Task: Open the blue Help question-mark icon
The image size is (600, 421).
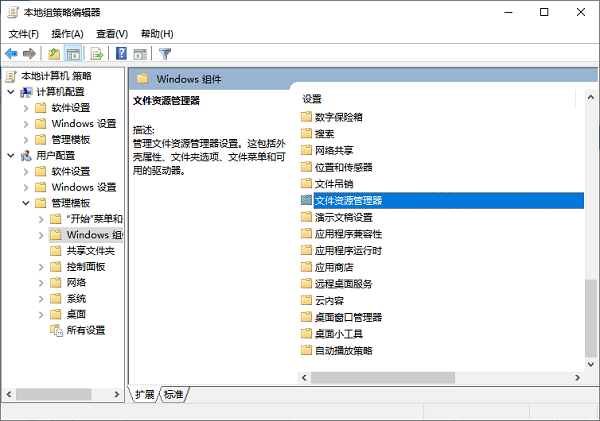Action: [x=121, y=54]
